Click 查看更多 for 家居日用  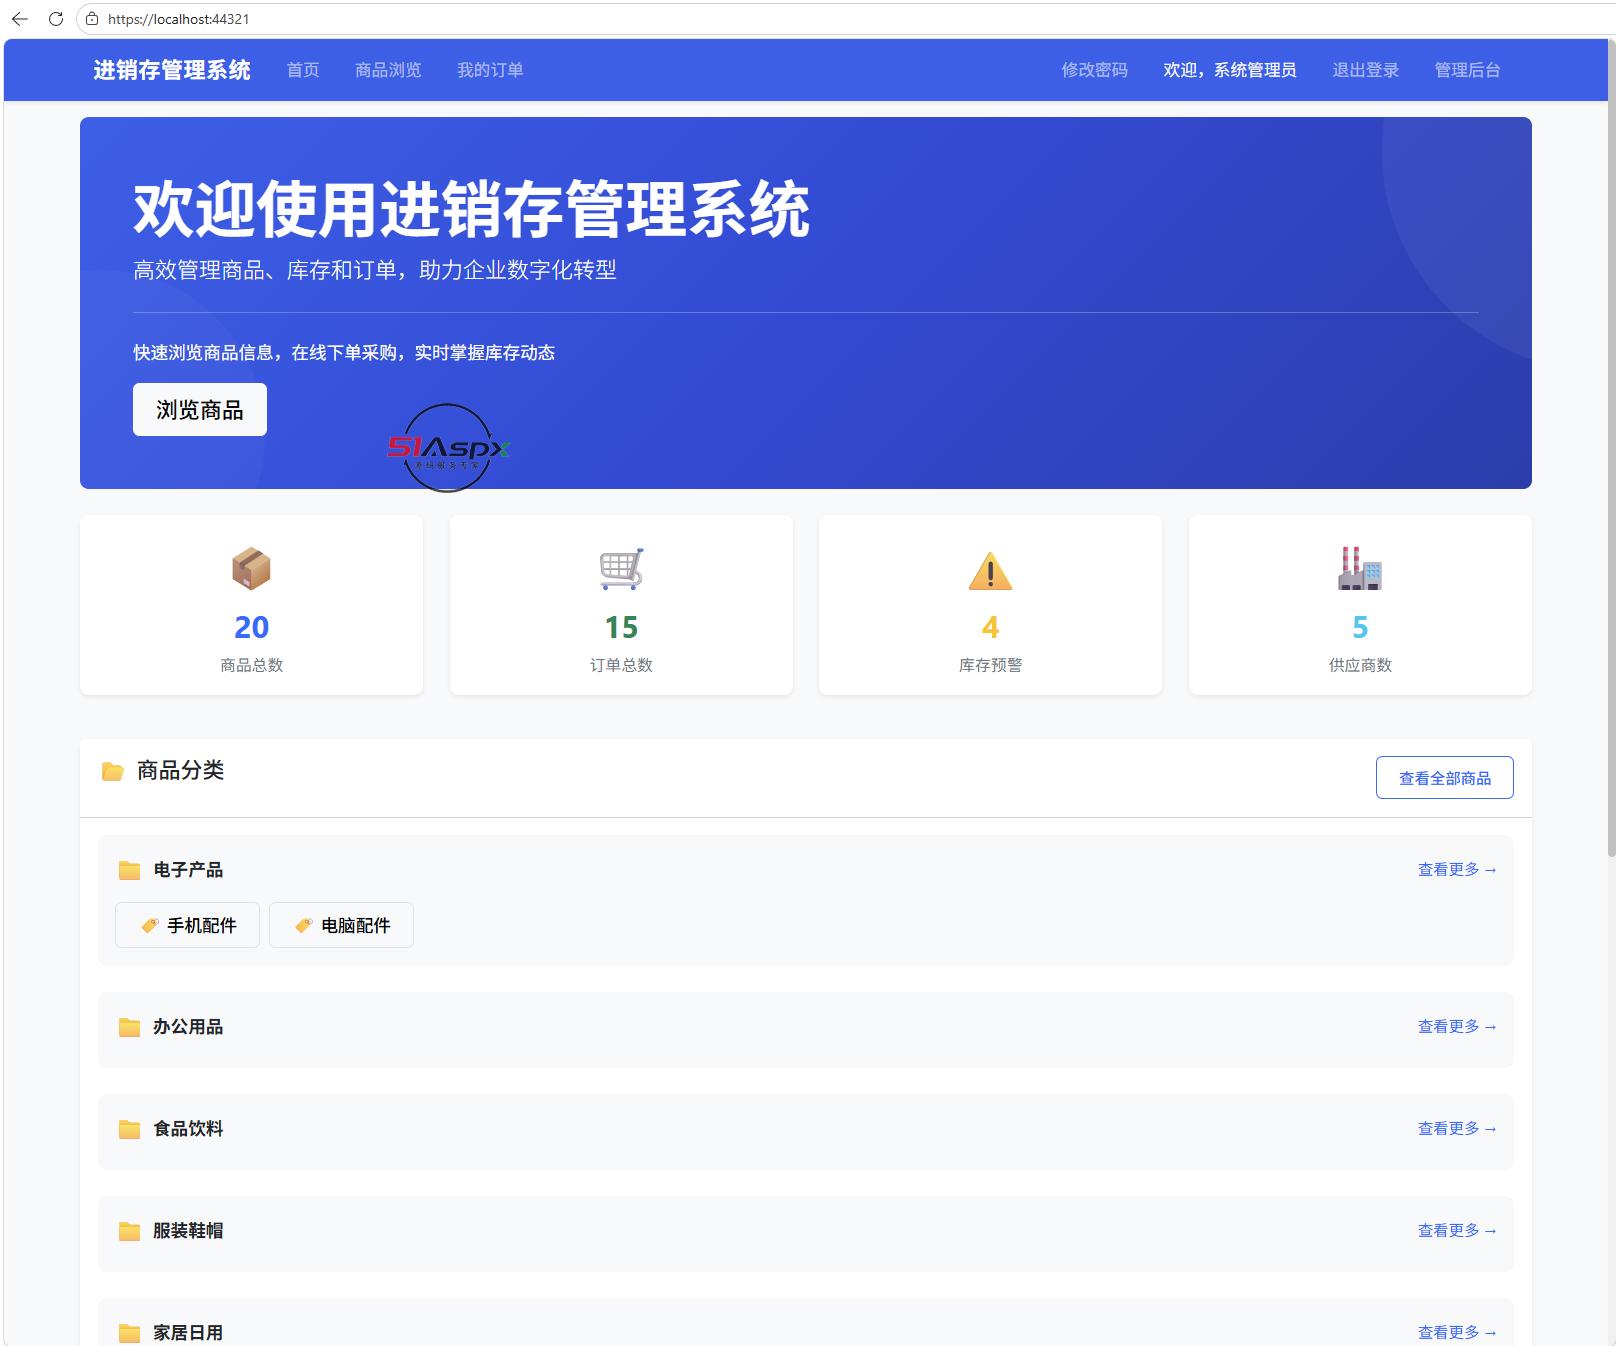1457,1333
